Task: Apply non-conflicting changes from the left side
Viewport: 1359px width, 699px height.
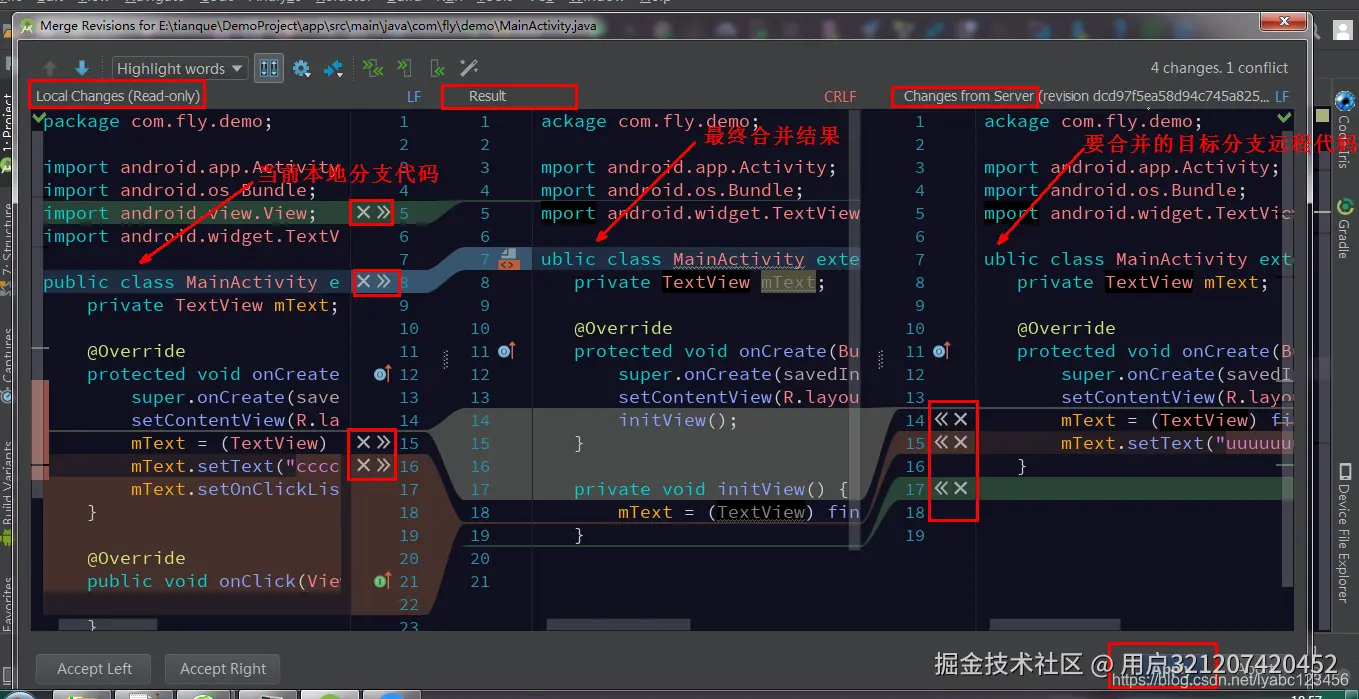Action: coord(404,67)
